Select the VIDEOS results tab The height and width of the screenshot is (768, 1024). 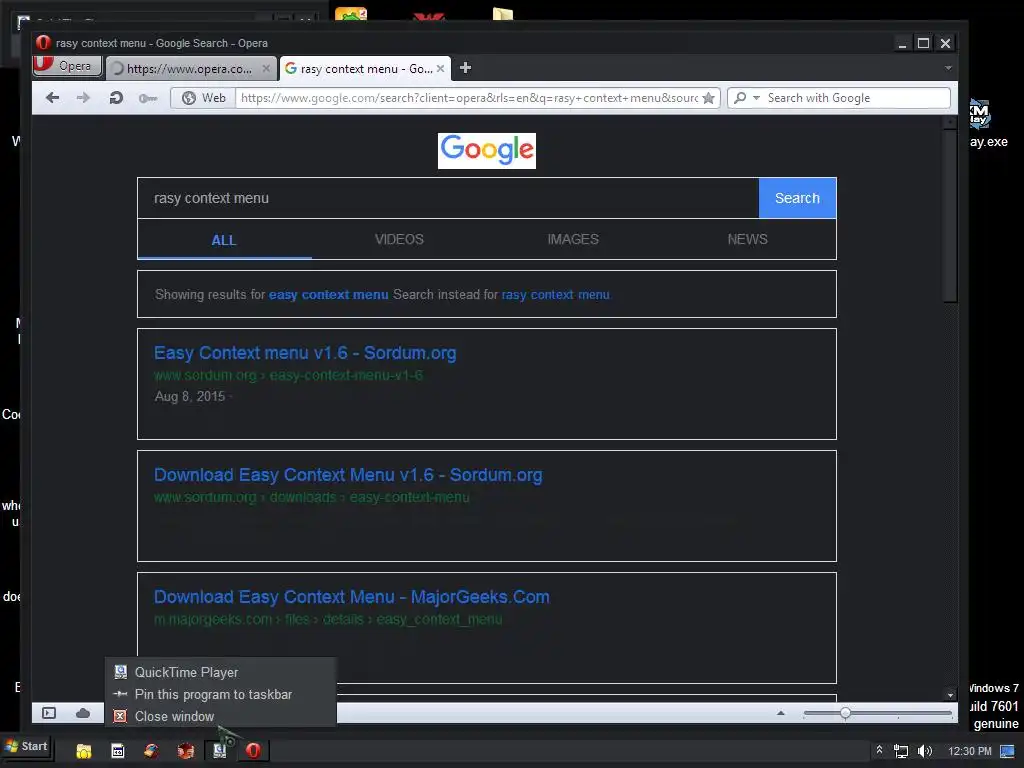pos(399,240)
